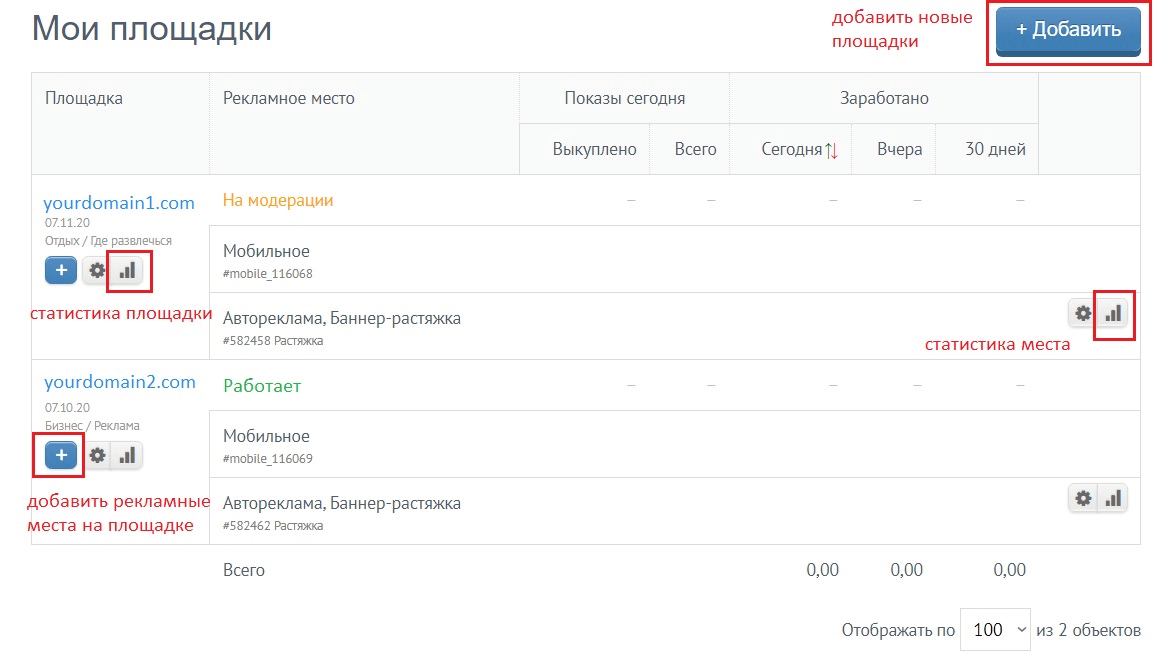1155x655 pixels.
Task: Open settings gear for yourdomain1.com site
Action: (97, 270)
